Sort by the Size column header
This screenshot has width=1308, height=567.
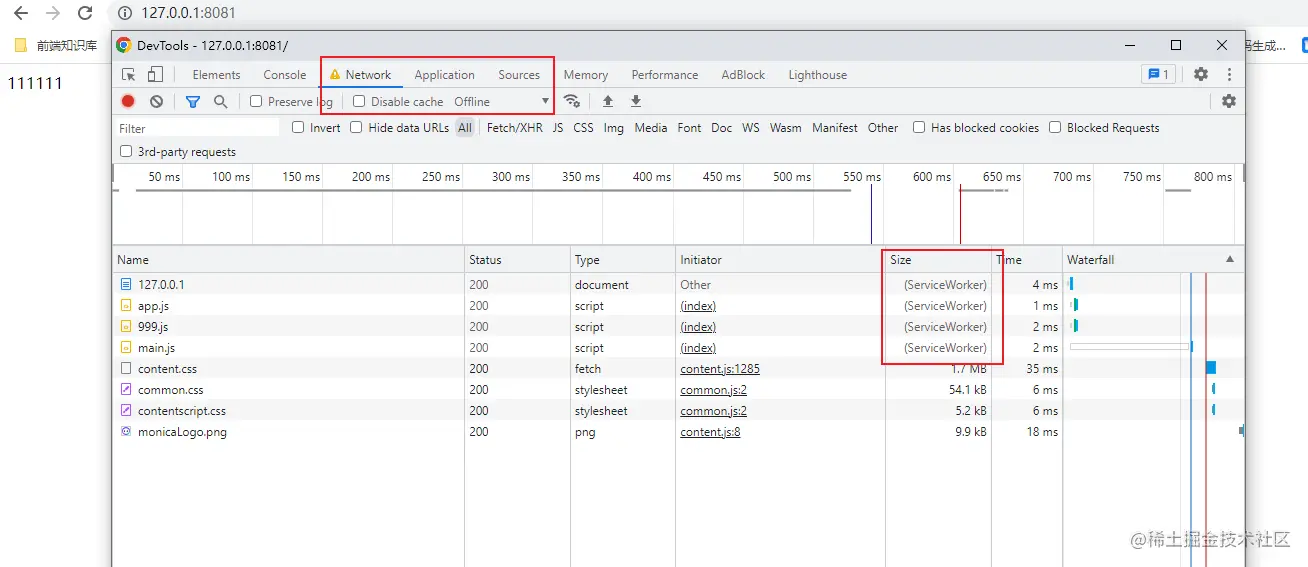pos(938,259)
